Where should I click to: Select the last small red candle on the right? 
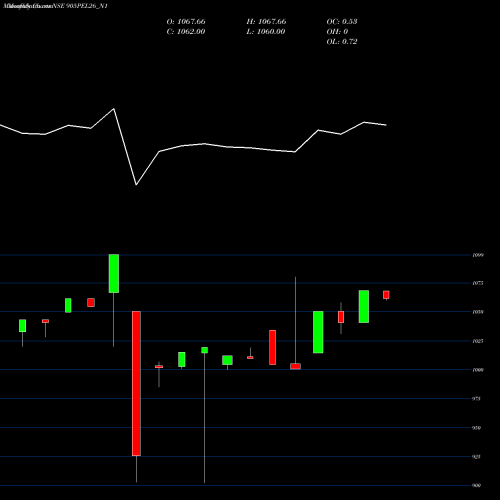(x=386, y=295)
